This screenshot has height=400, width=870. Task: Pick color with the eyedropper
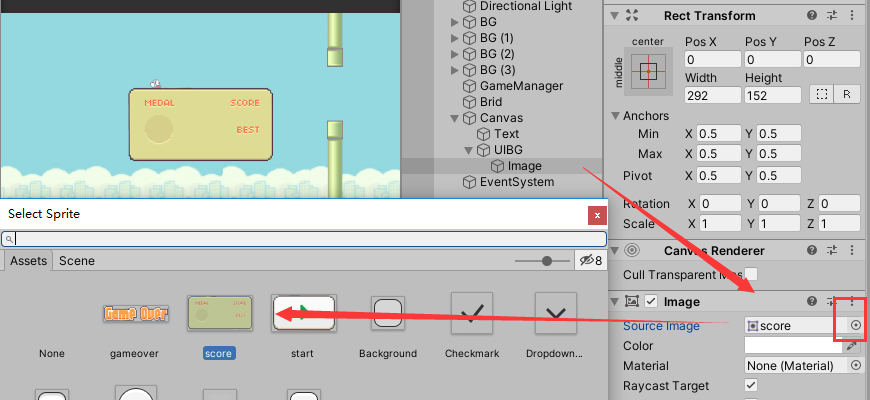pyautogui.click(x=852, y=346)
